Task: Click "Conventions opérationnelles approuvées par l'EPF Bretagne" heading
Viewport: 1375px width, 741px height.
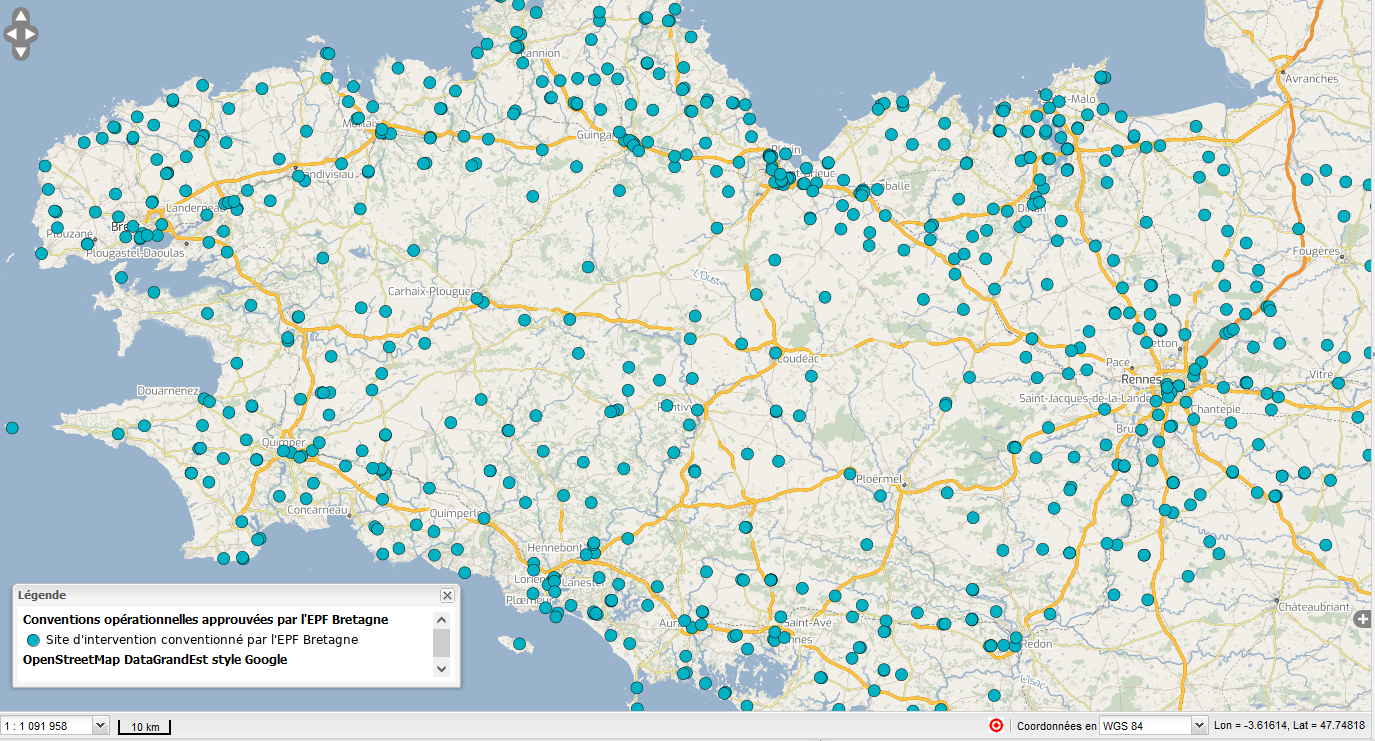Action: coord(205,620)
